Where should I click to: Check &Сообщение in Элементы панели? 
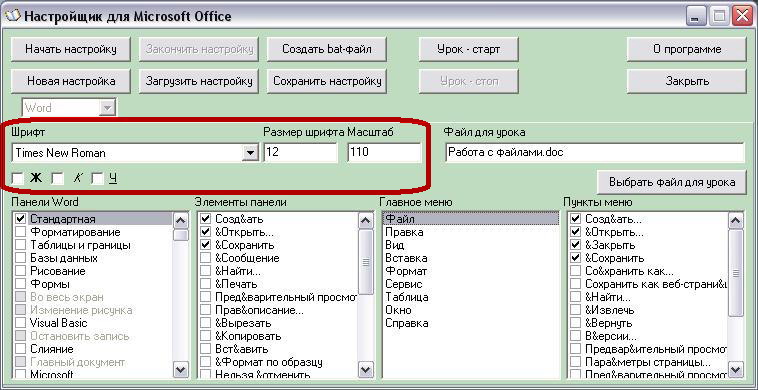pyautogui.click(x=205, y=258)
